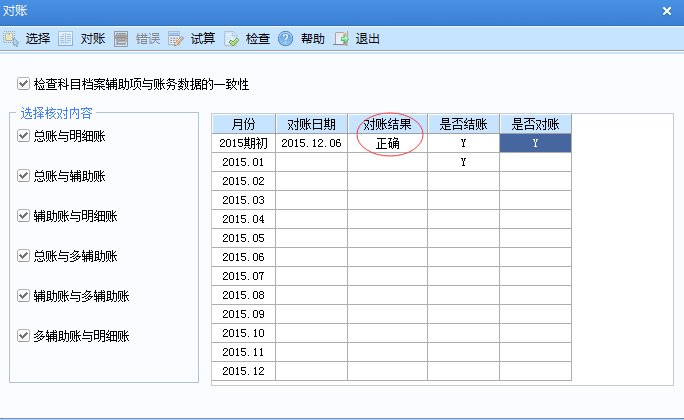Close the 对账 dialog window
The width and height of the screenshot is (684, 420).
tap(667, 11)
